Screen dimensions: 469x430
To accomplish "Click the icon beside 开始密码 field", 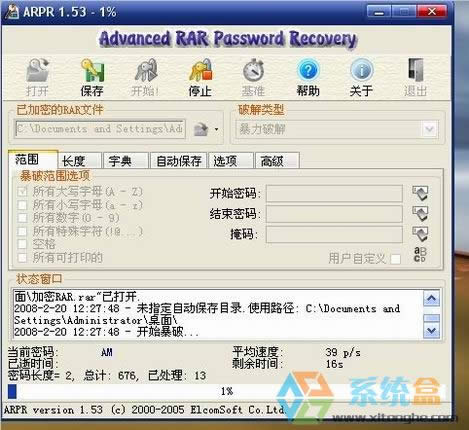I will [x=420, y=193].
